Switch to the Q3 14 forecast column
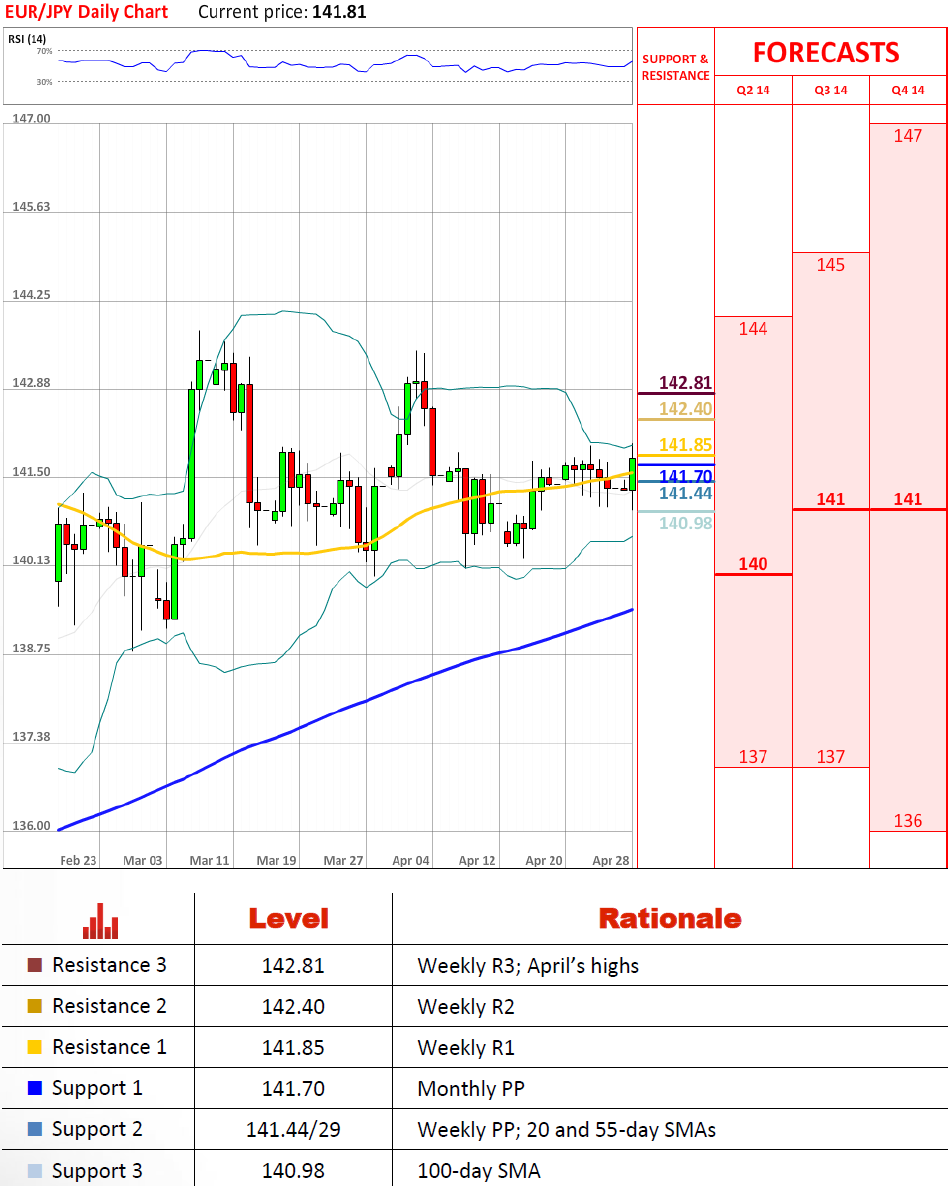The height and width of the screenshot is (1194, 949). (830, 90)
